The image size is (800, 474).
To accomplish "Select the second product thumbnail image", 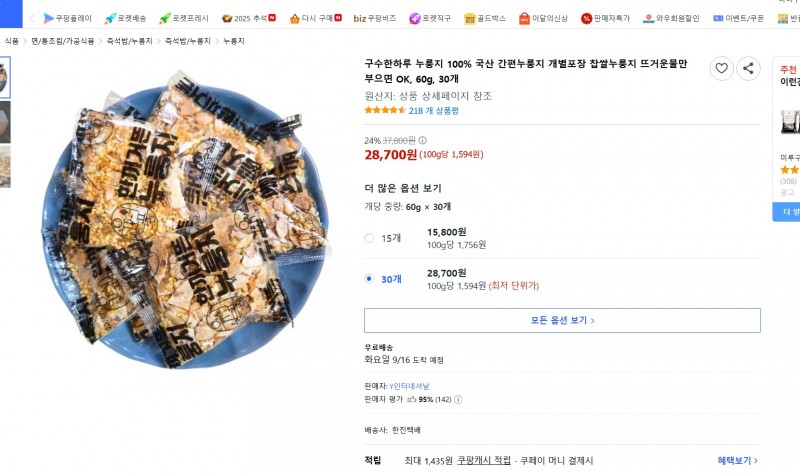I will click(5, 122).
